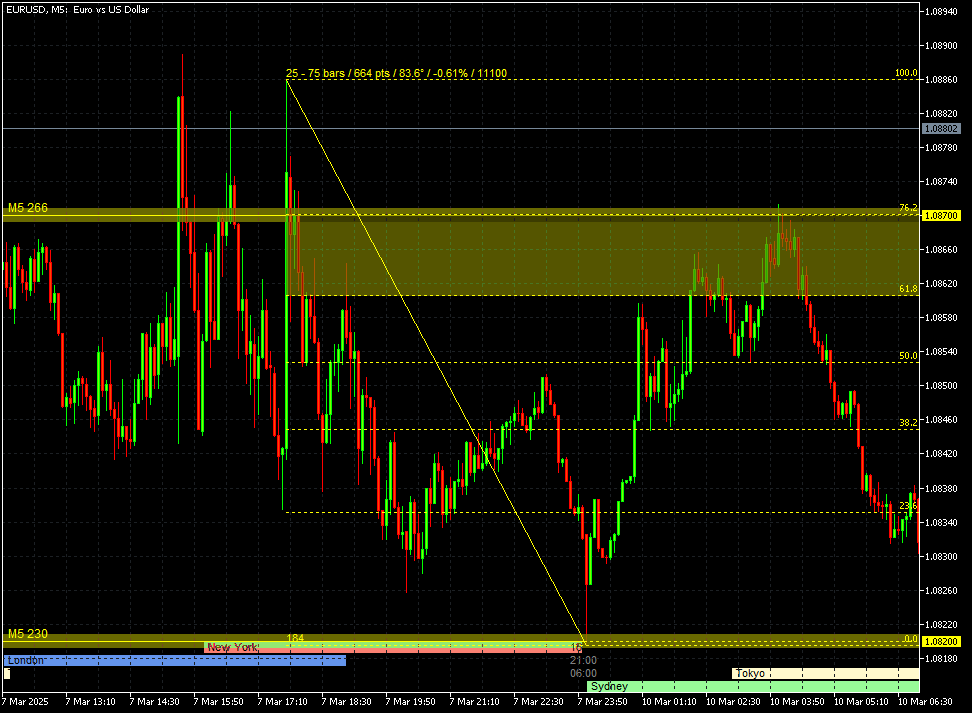Click '7 Mar 18:30' on the time axis

(x=347, y=702)
